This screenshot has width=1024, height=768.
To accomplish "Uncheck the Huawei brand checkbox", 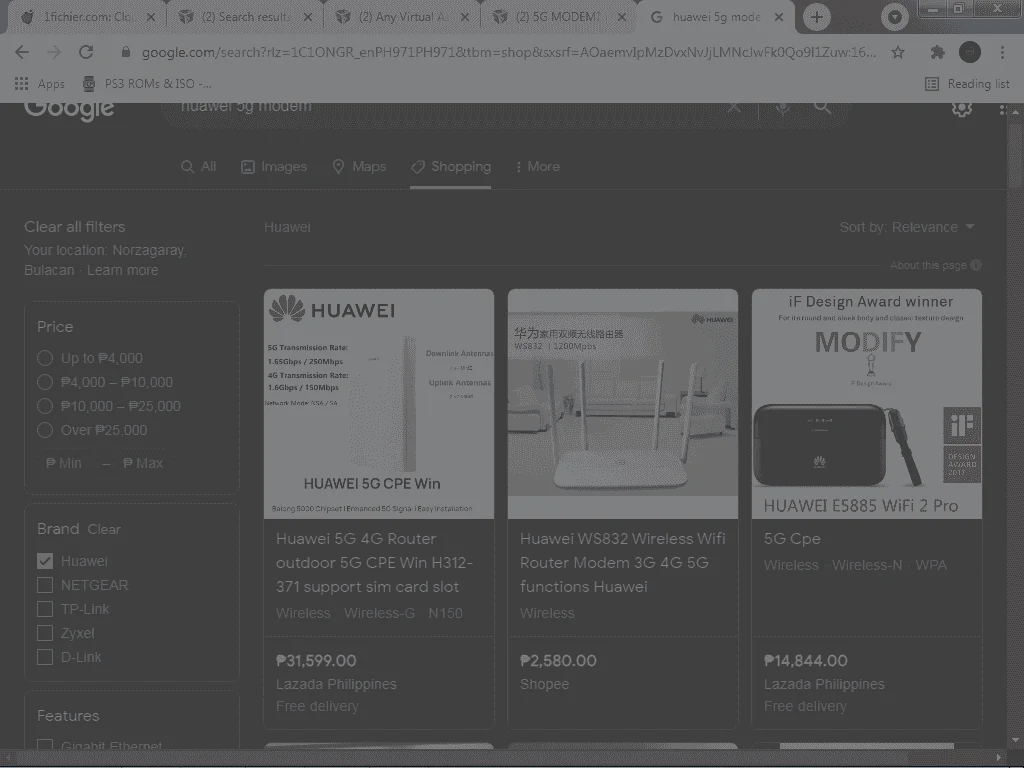I will 45,561.
